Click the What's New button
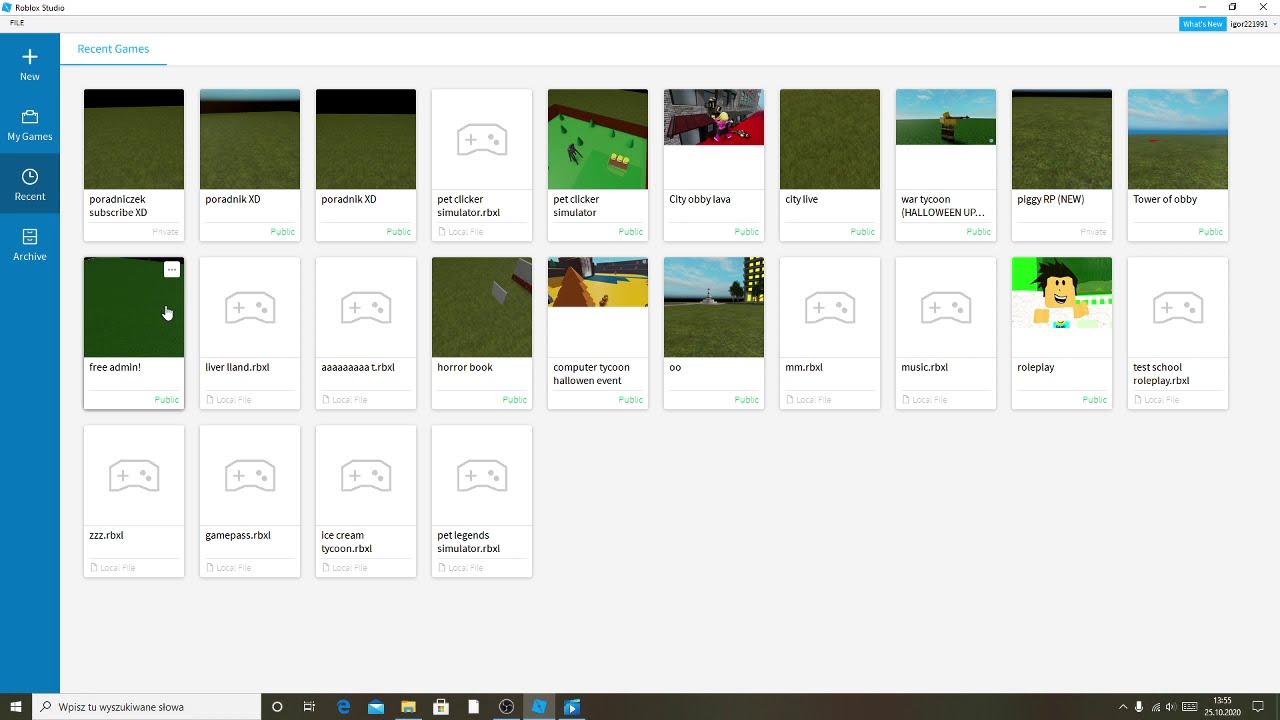The width and height of the screenshot is (1280, 720). click(x=1202, y=24)
